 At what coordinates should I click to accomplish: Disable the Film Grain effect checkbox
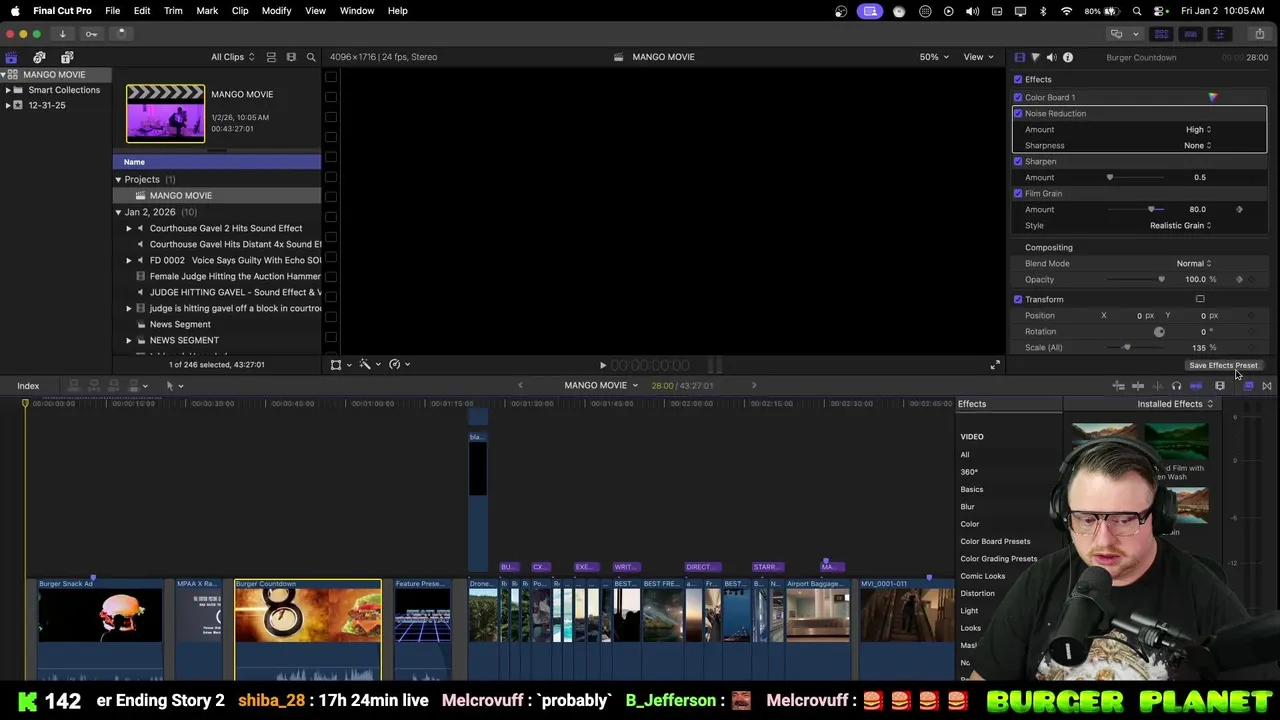pyautogui.click(x=1018, y=193)
